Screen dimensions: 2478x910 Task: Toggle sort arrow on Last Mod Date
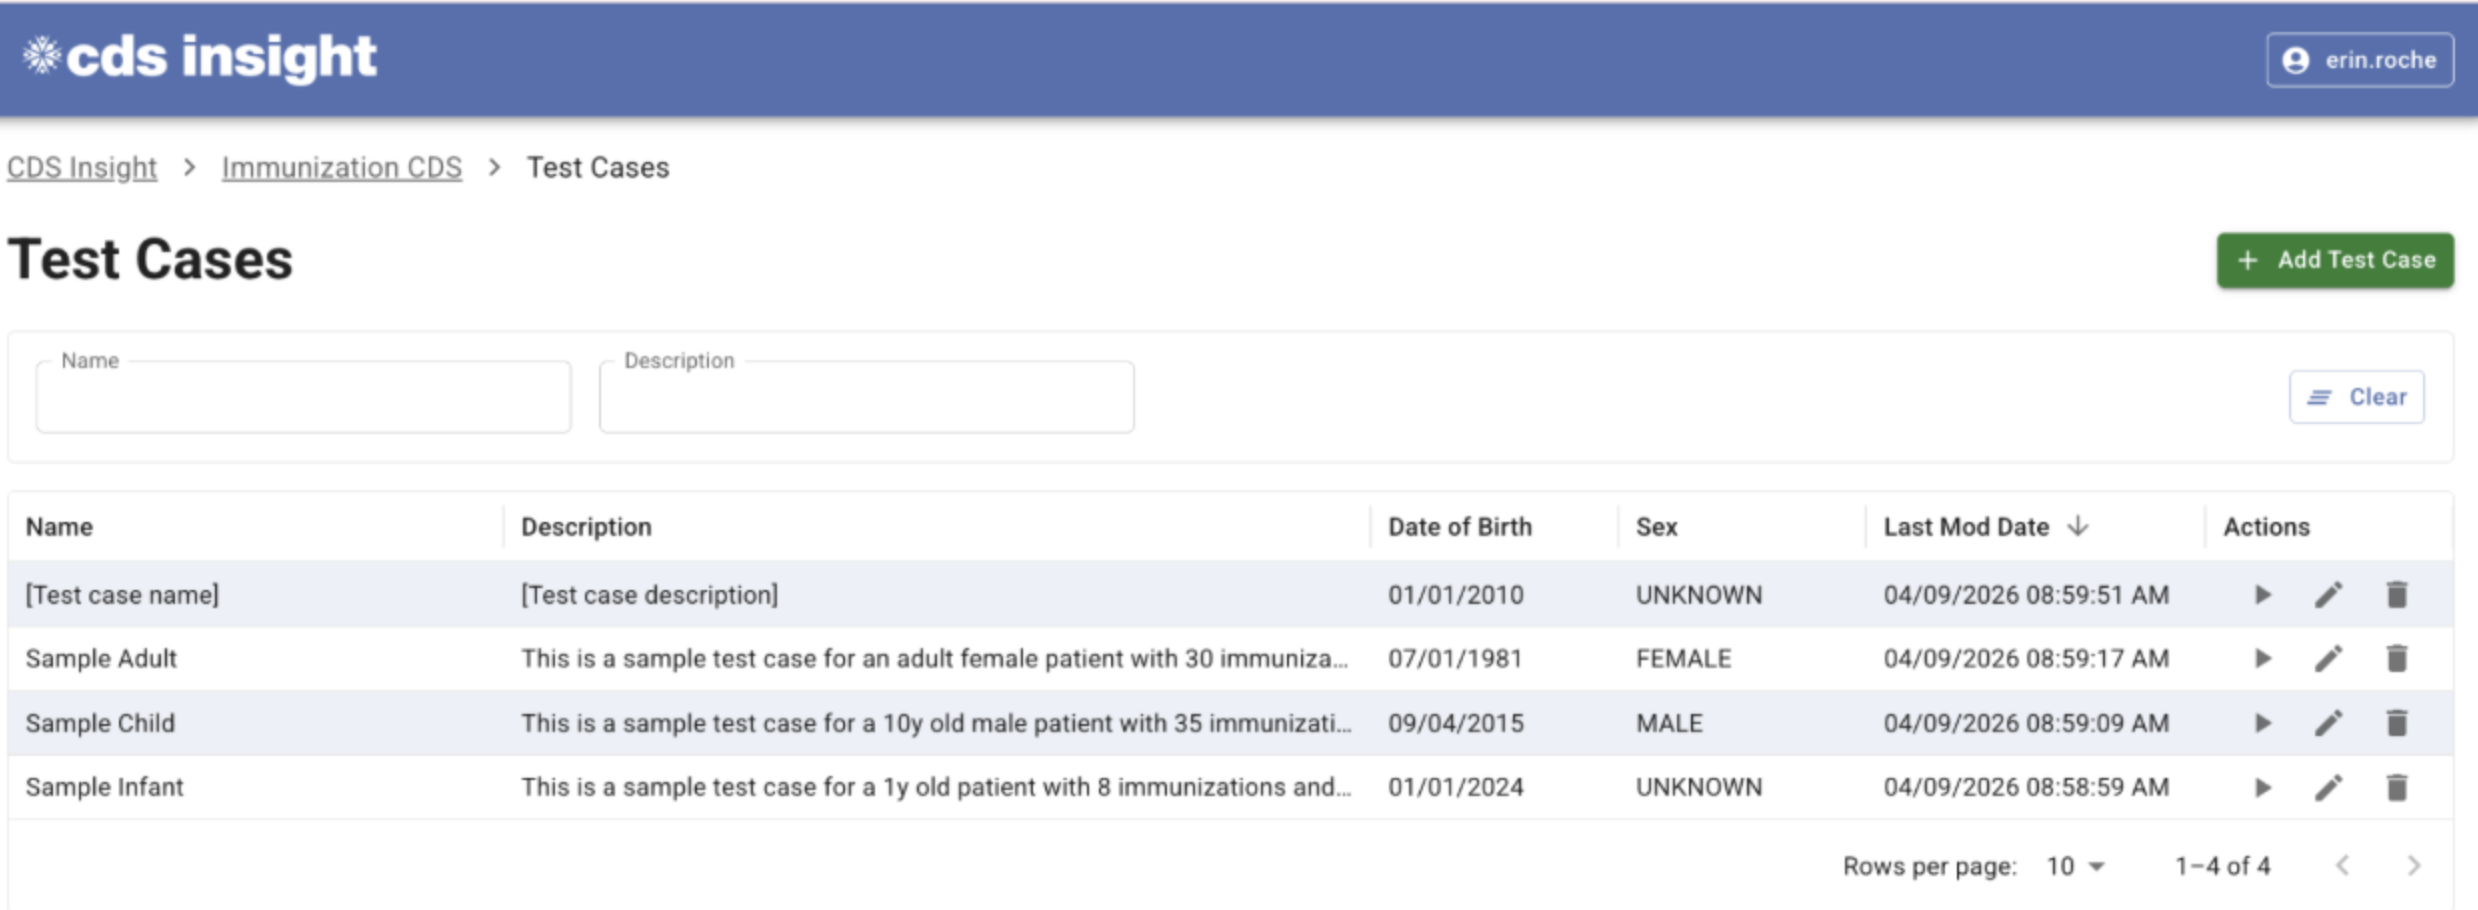[x=2078, y=526]
